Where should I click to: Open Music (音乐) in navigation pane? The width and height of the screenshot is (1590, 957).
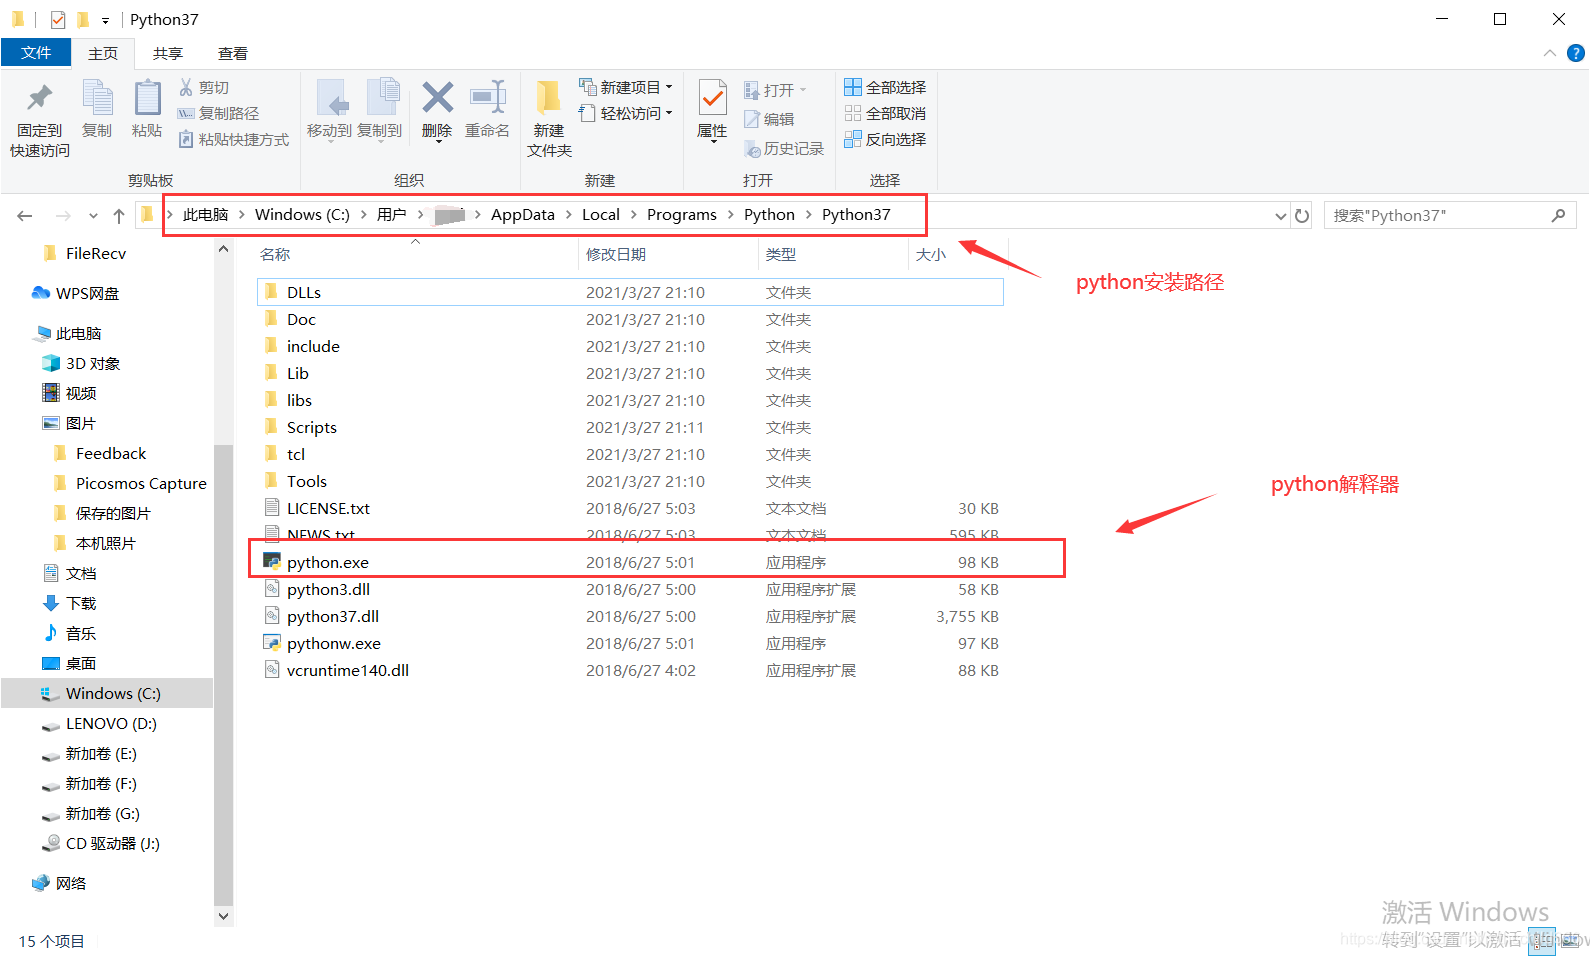tap(69, 633)
